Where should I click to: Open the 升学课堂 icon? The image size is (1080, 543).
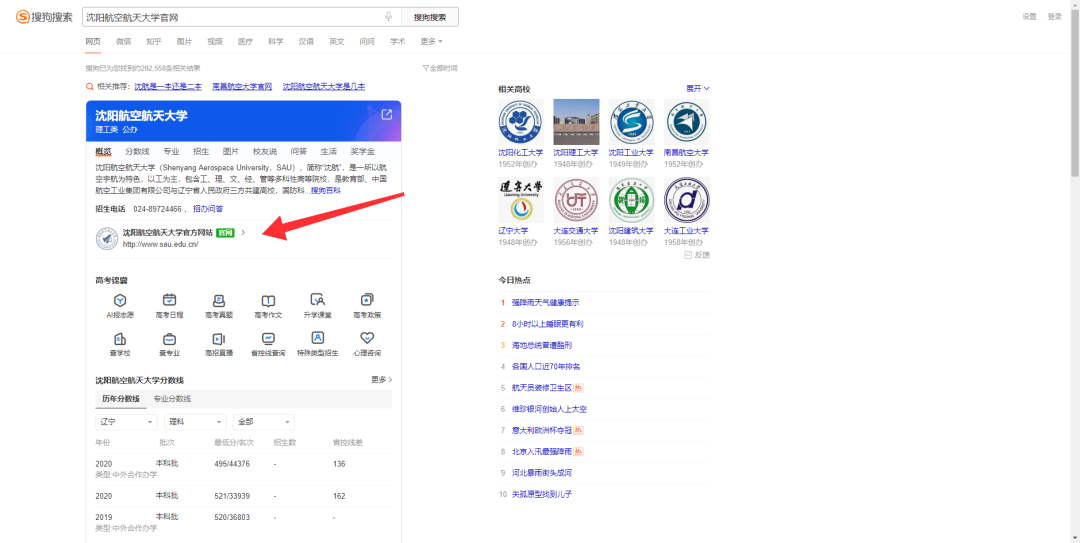click(x=318, y=300)
